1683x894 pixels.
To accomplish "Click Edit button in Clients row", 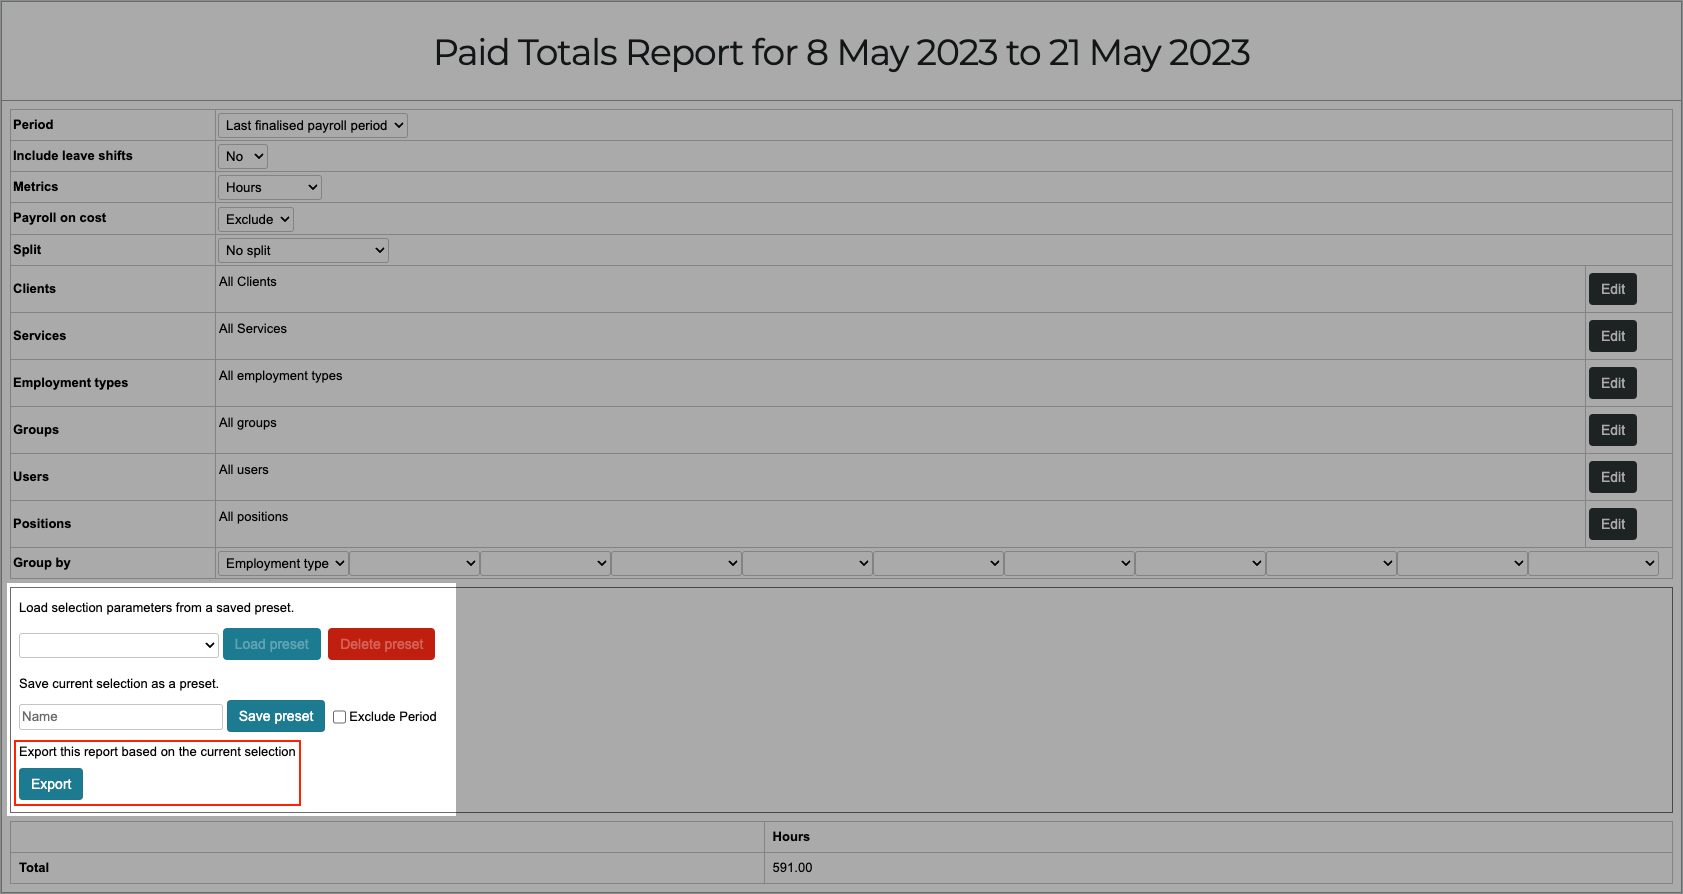I will click(x=1613, y=289).
